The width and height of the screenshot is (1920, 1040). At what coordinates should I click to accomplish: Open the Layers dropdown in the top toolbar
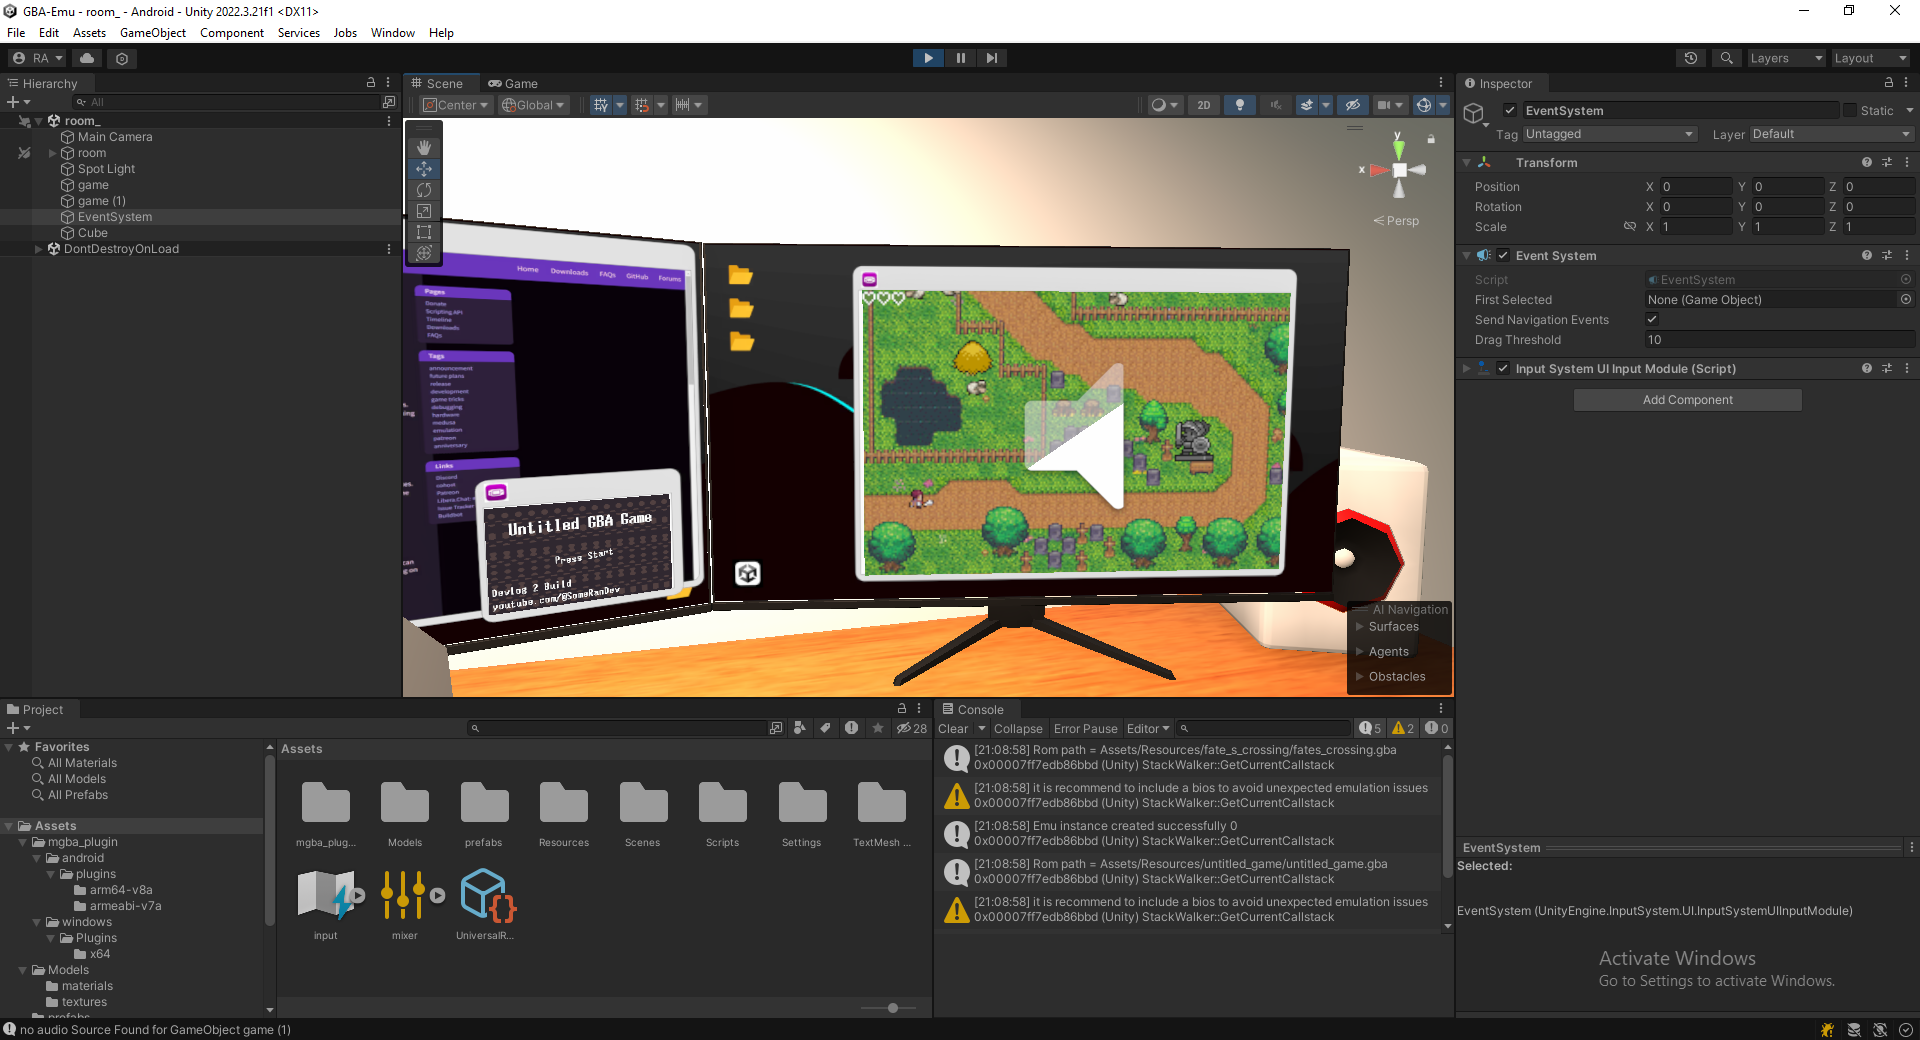[x=1786, y=58]
